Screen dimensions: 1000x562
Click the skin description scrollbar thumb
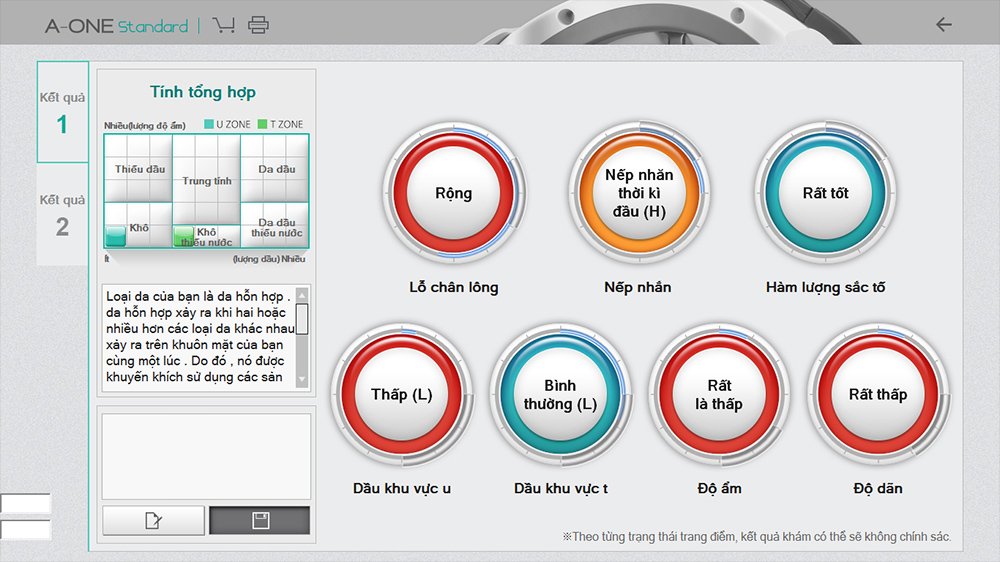302,318
